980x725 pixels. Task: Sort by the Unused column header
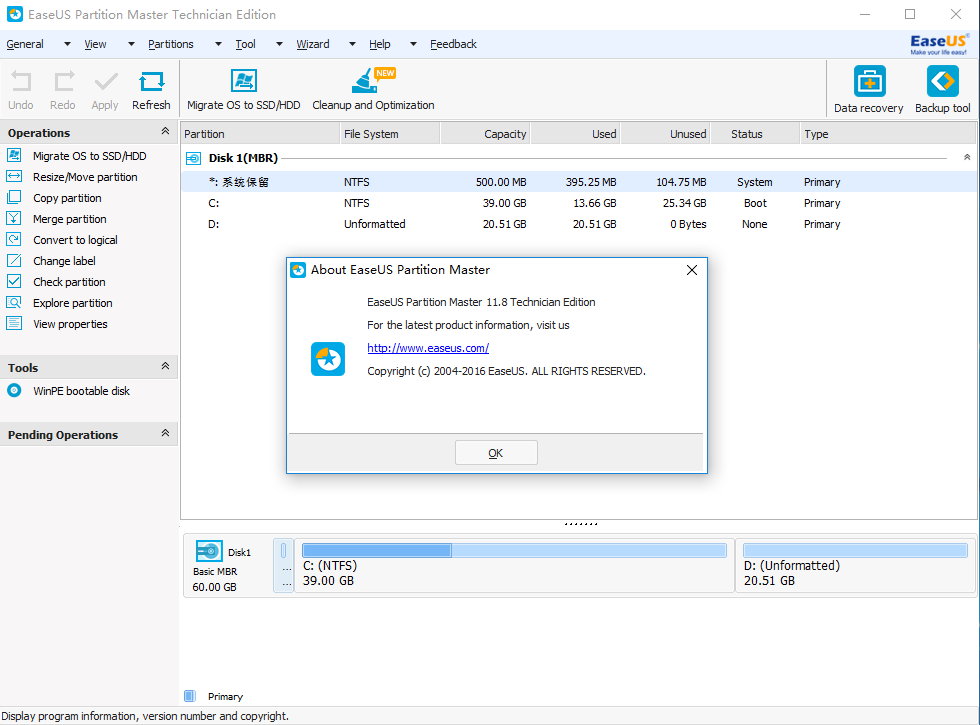click(666, 134)
